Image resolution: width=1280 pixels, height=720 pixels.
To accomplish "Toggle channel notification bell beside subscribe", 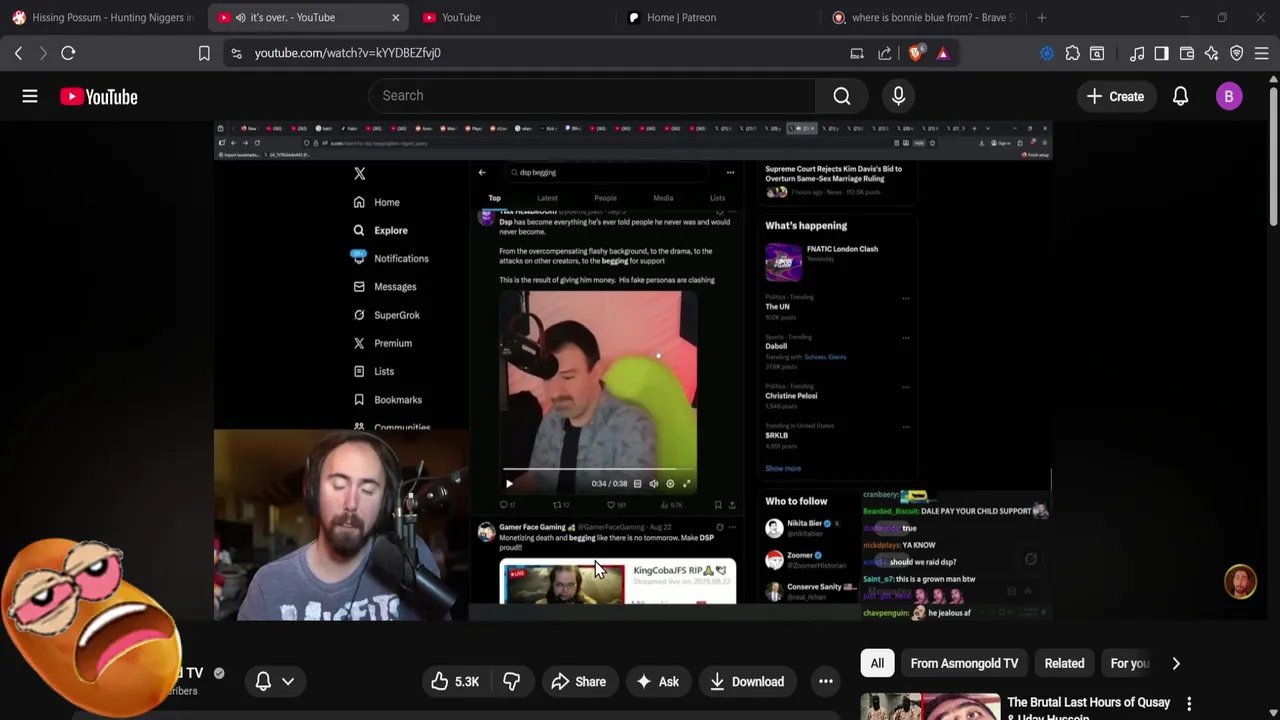I will 263,682.
